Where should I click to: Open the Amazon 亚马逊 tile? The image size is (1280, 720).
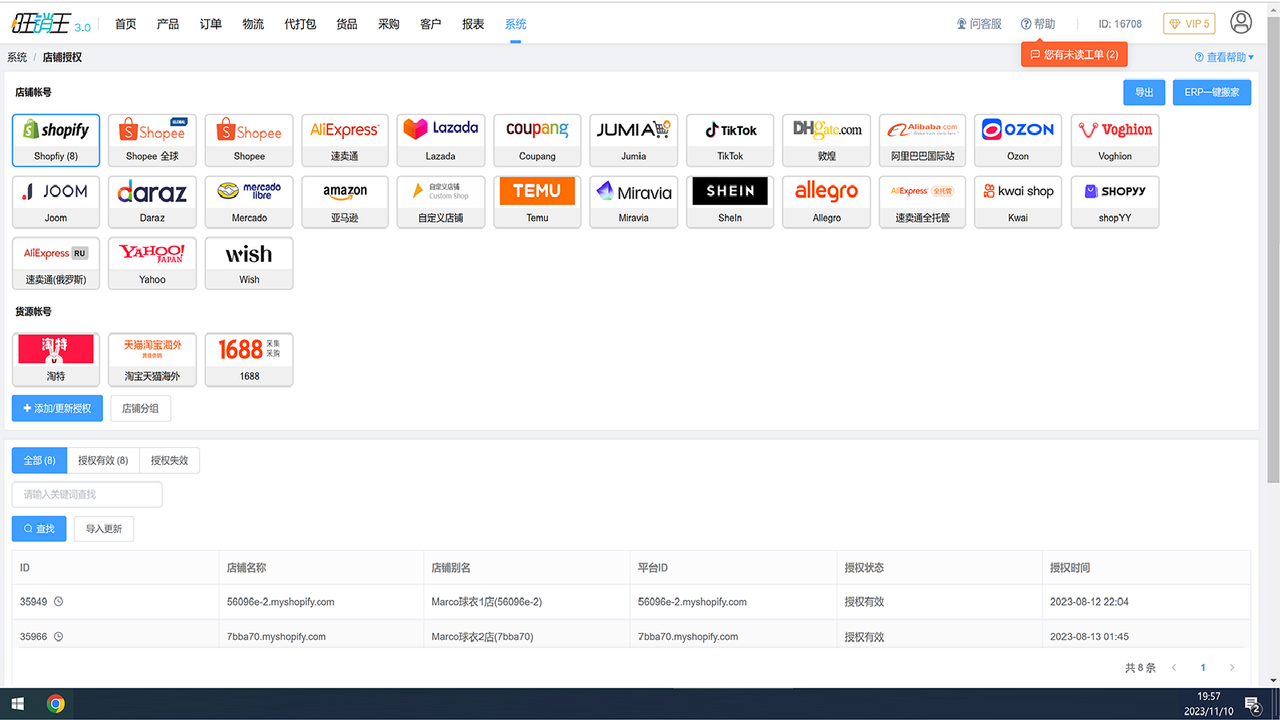[x=345, y=202]
